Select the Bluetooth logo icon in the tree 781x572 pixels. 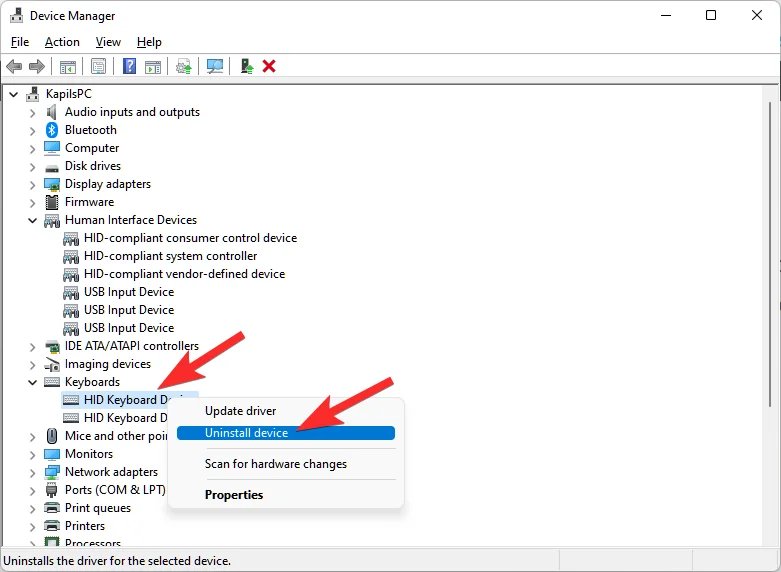pos(52,130)
